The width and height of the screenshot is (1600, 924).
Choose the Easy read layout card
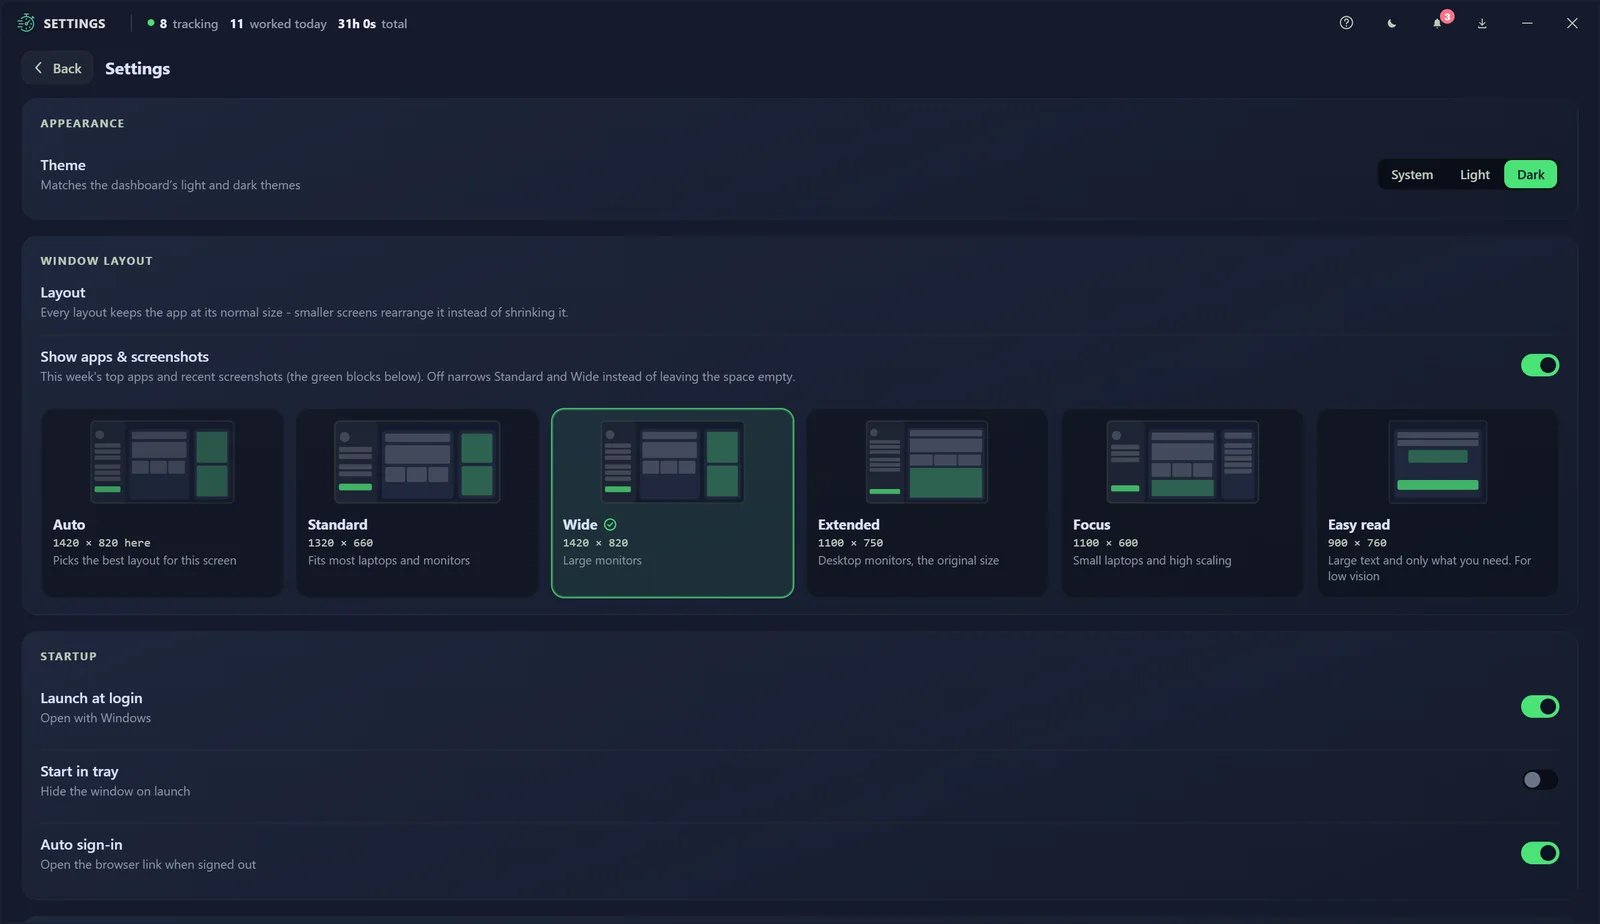point(1437,503)
